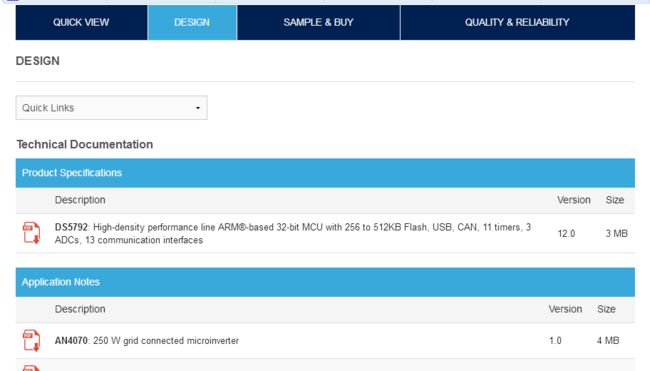650x371 pixels.
Task: Switch to SAMPLE & BUY tab
Action: pyautogui.click(x=318, y=22)
